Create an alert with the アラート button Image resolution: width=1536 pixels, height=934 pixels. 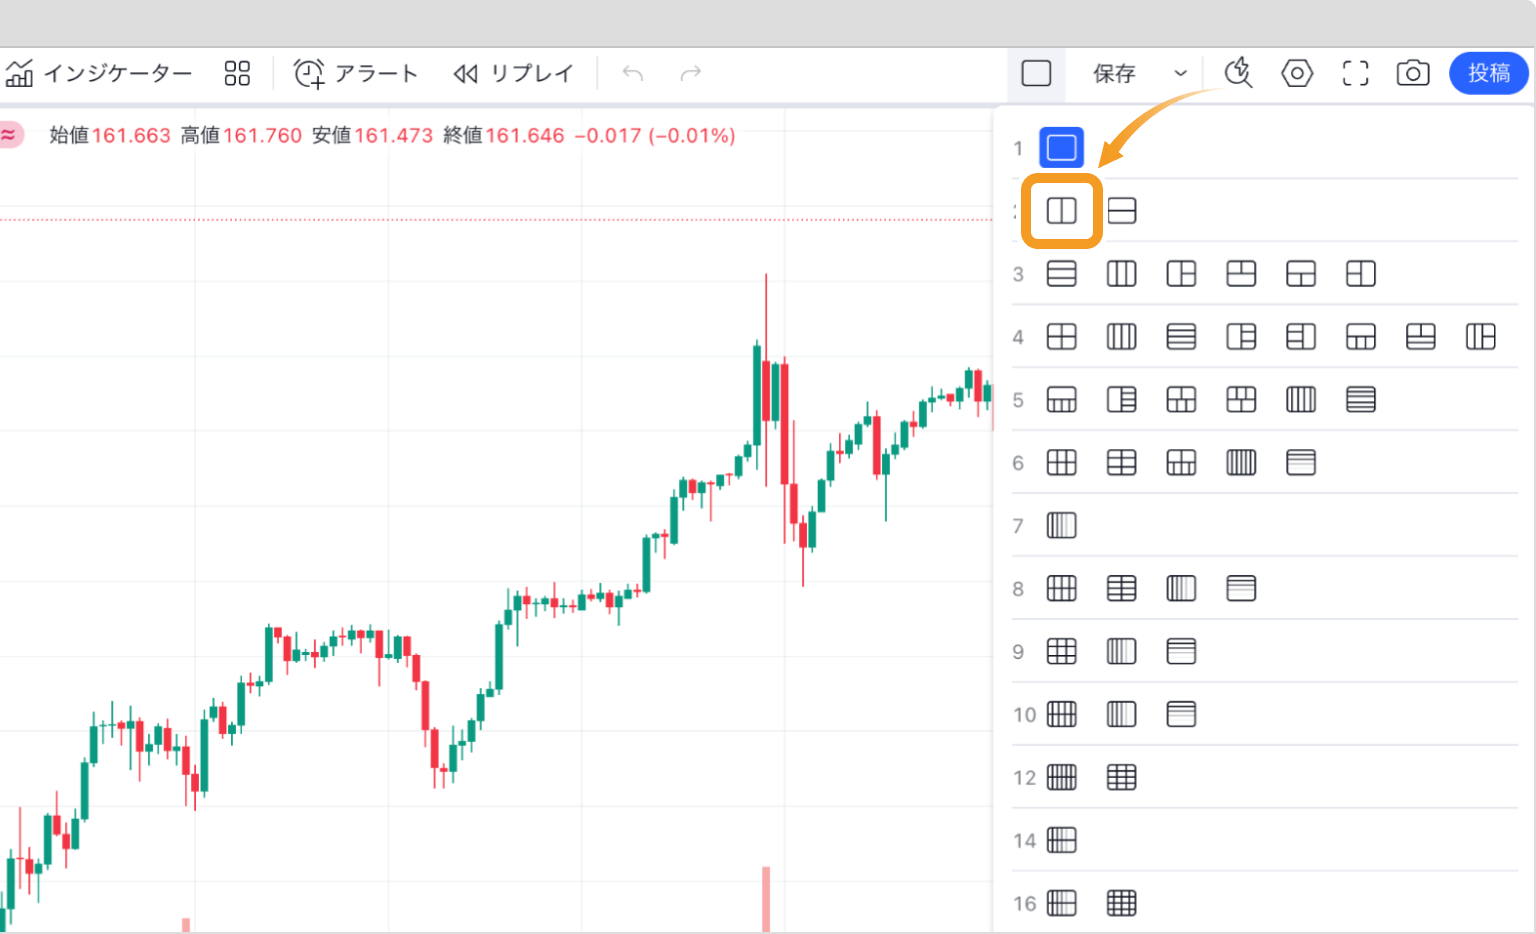coord(356,73)
